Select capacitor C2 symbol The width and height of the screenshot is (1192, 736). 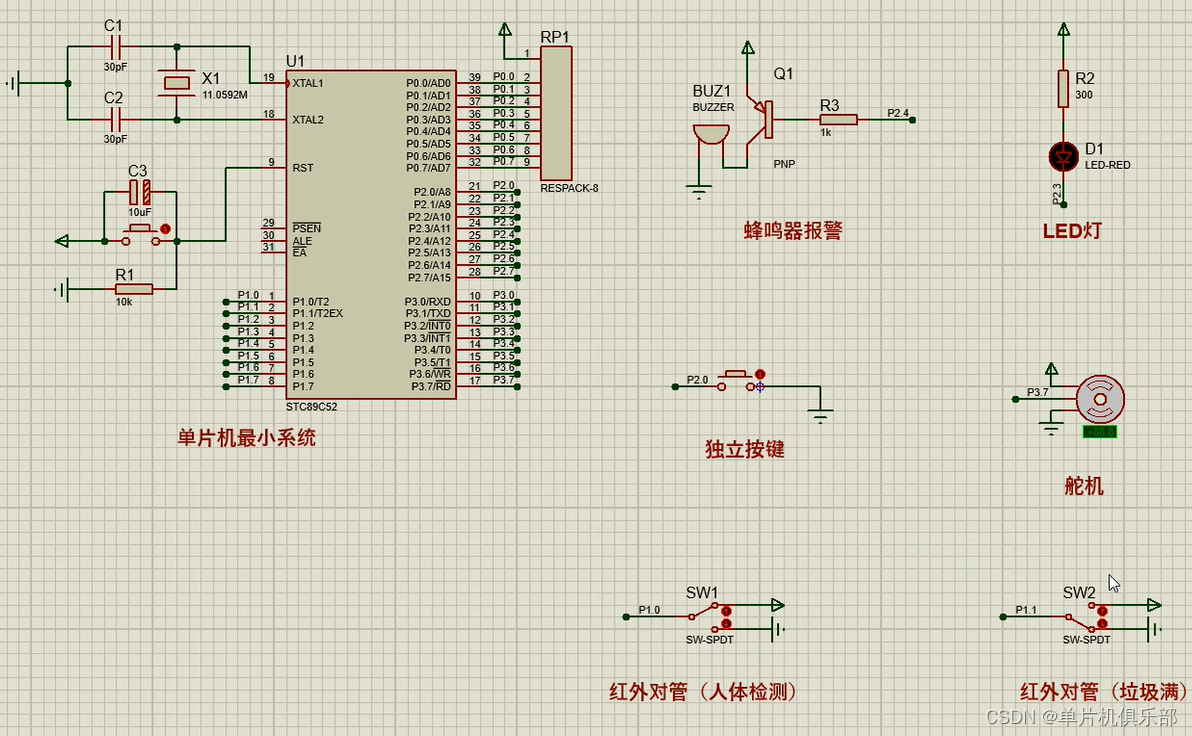116,119
